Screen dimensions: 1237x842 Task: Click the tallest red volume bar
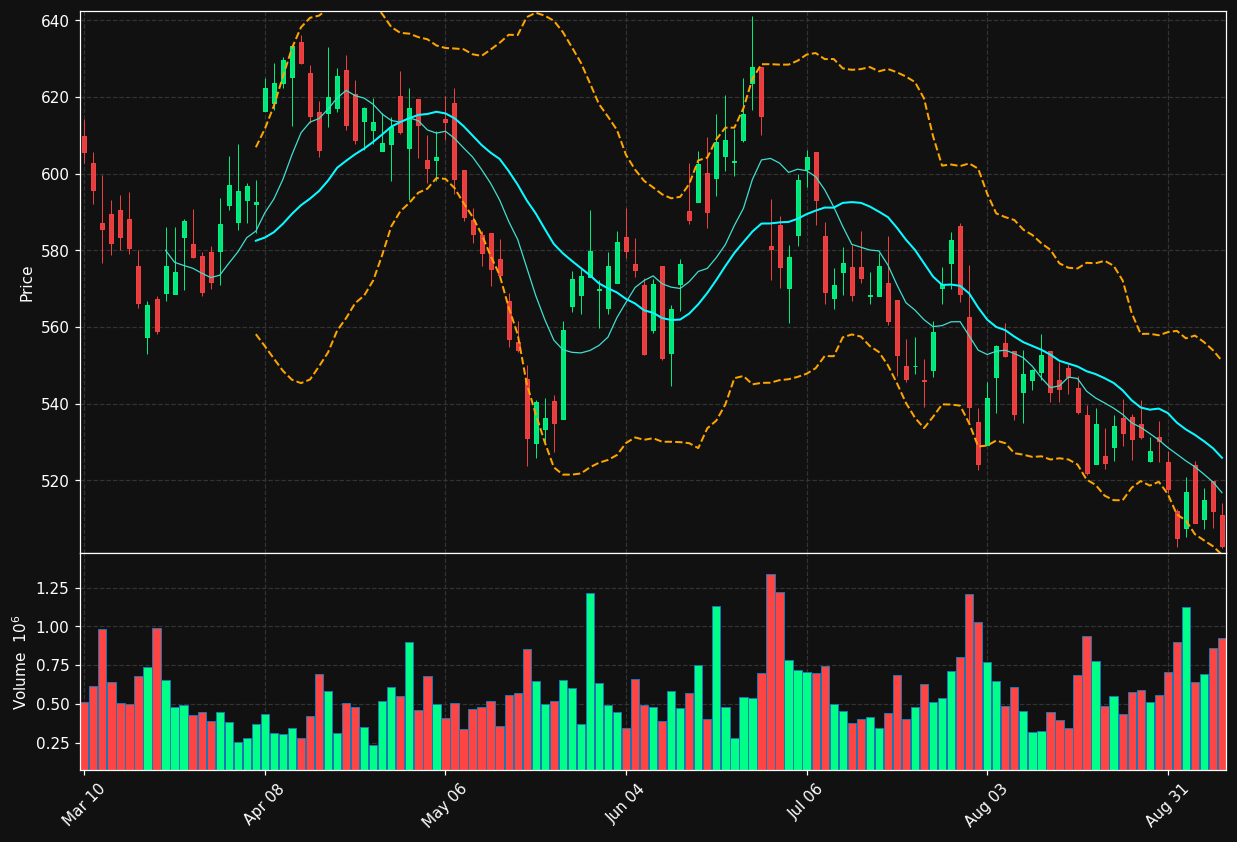[771, 672]
